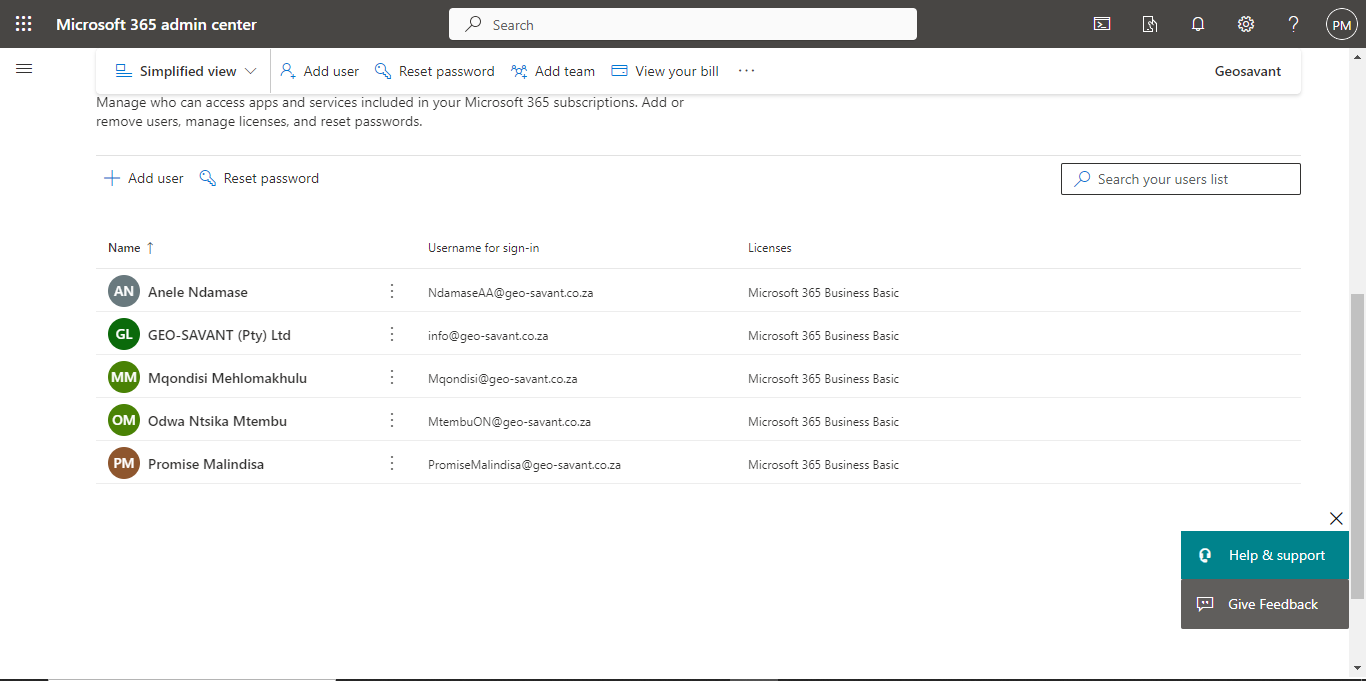Click Add user above the users list

tap(144, 178)
